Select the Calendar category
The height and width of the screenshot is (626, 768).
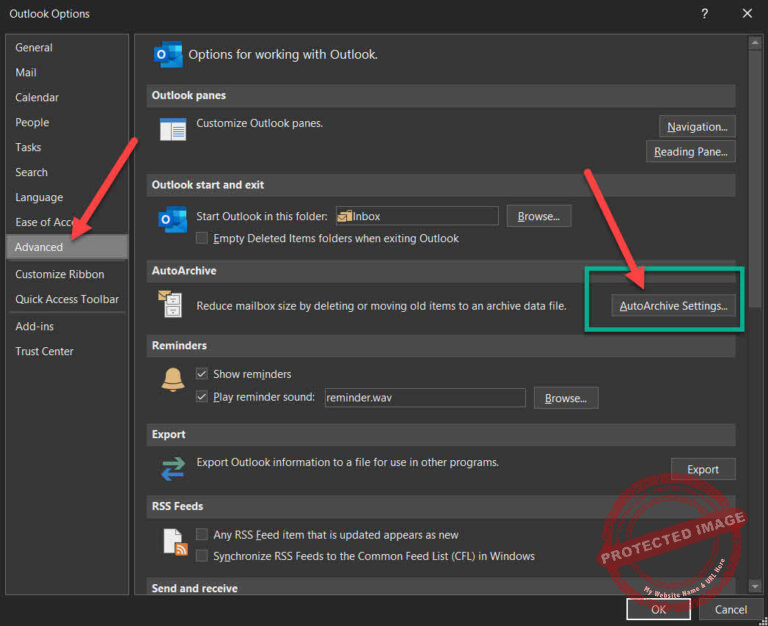[x=67, y=97]
